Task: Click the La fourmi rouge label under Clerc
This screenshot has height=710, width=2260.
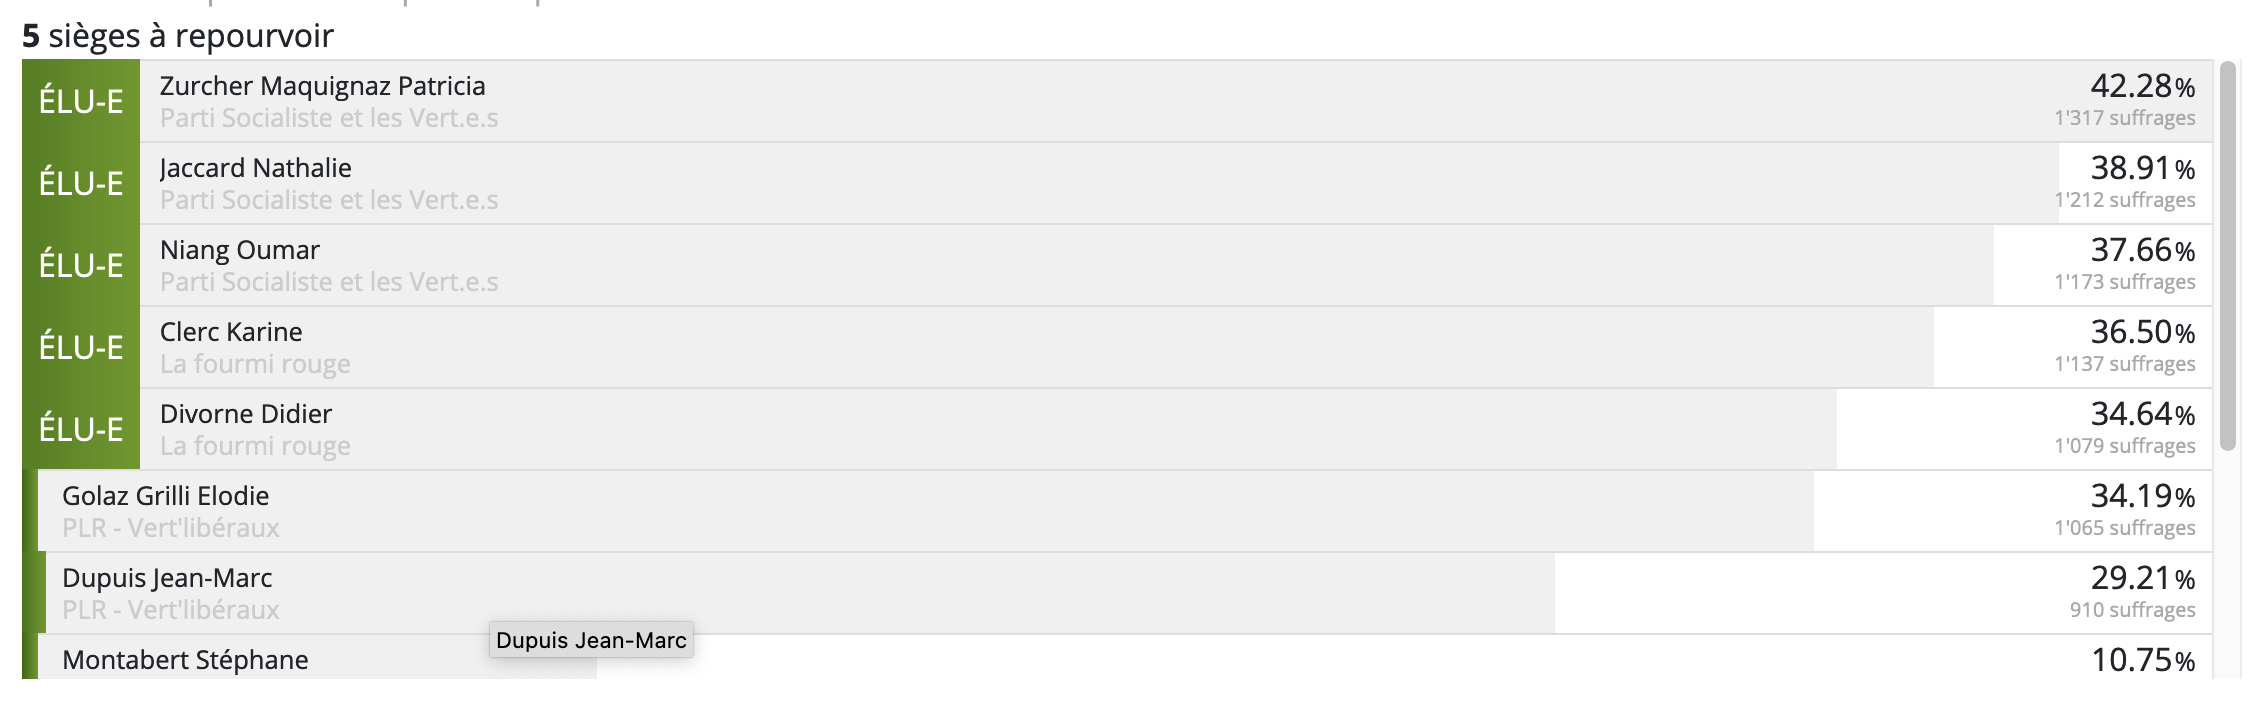Action: (255, 364)
